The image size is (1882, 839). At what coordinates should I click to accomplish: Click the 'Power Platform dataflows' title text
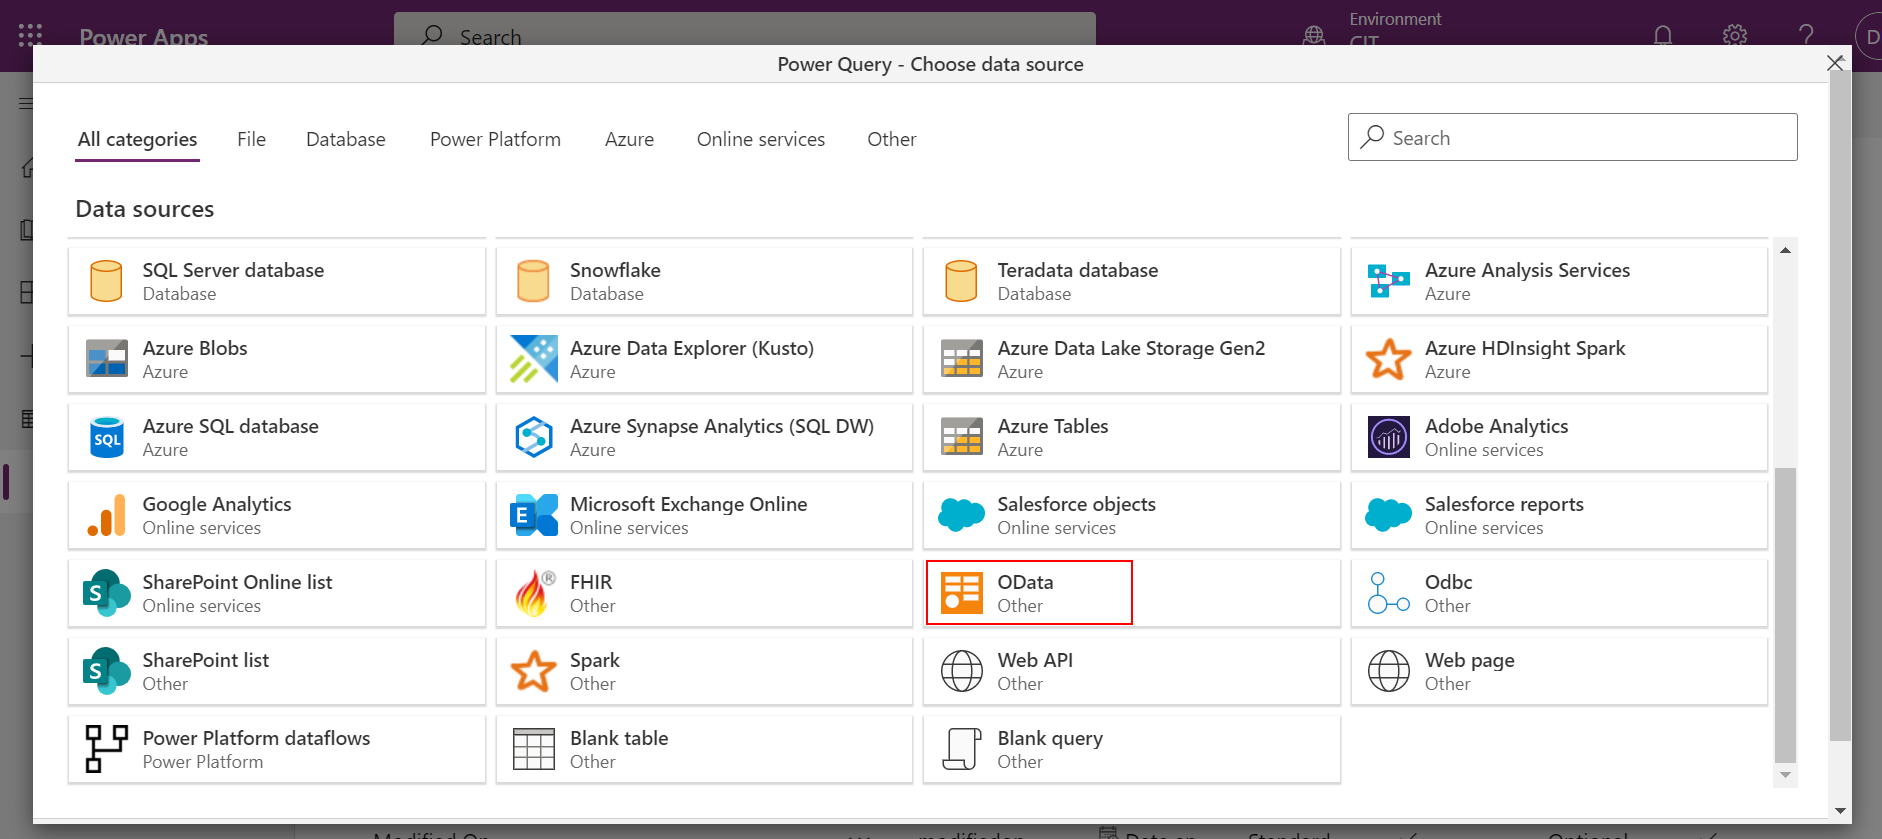click(x=256, y=738)
